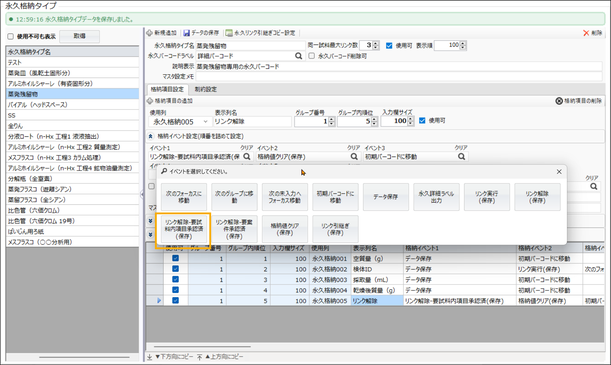Toggle 使用可 beside 同一試料最大リンク数
Screen dimensions: 611x365
coord(389,46)
